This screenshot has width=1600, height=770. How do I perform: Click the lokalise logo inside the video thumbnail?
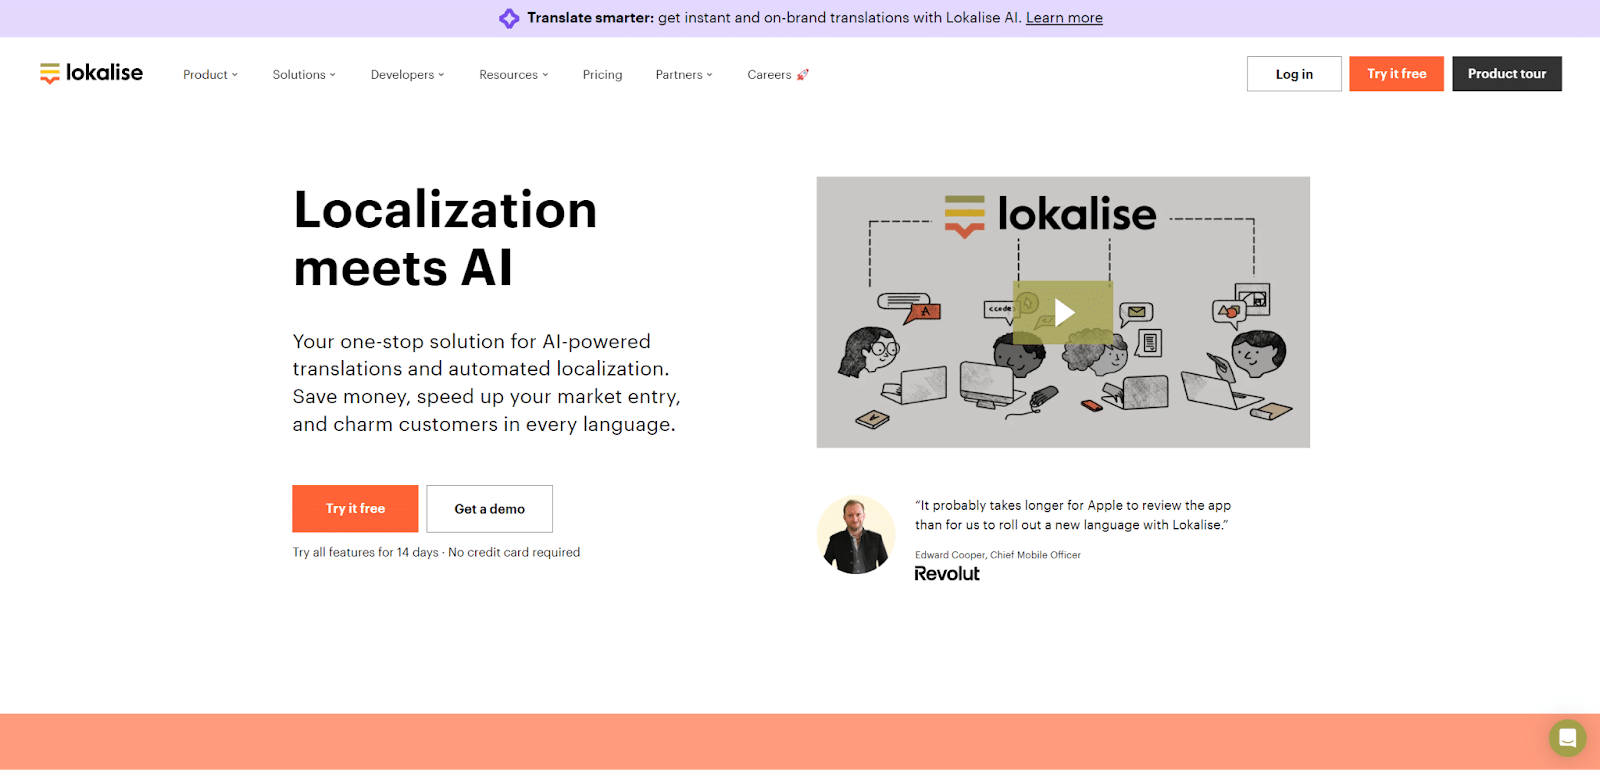(x=1050, y=215)
